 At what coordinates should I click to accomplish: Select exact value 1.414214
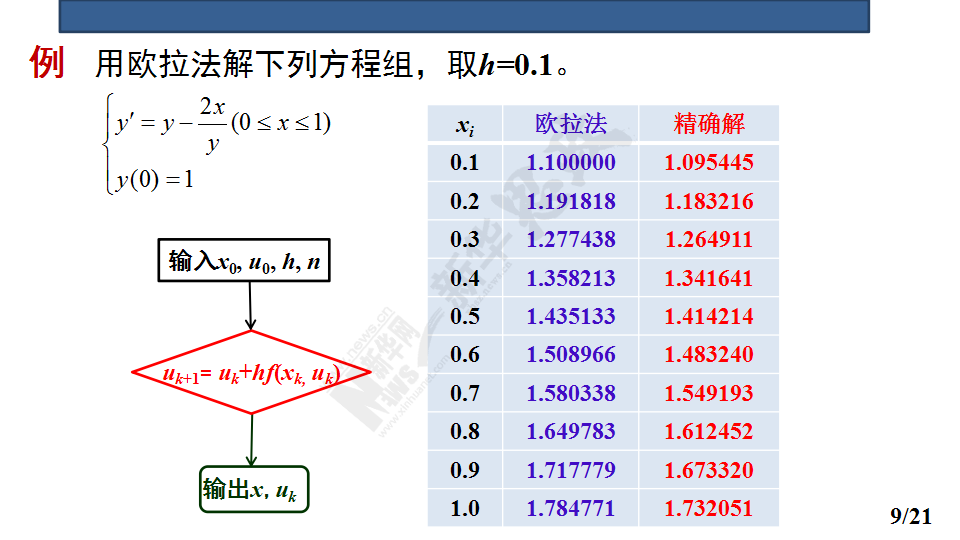pos(709,317)
